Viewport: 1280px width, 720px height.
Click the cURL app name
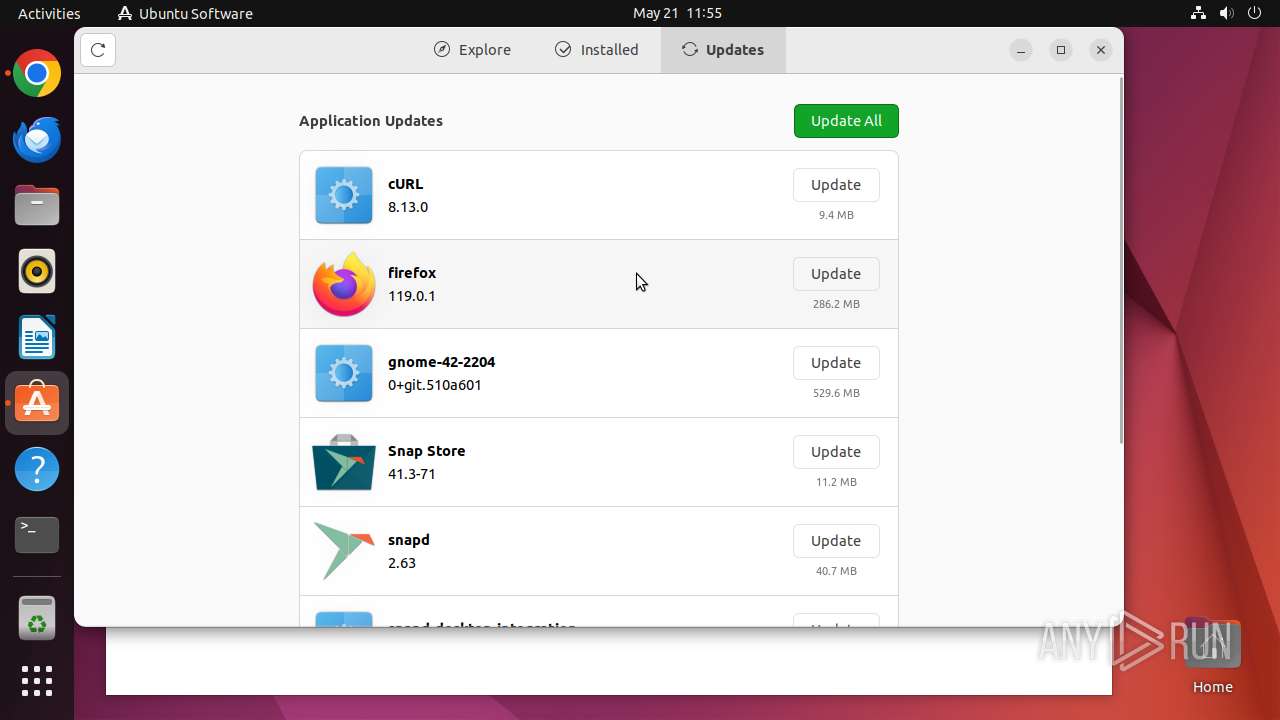pos(405,184)
